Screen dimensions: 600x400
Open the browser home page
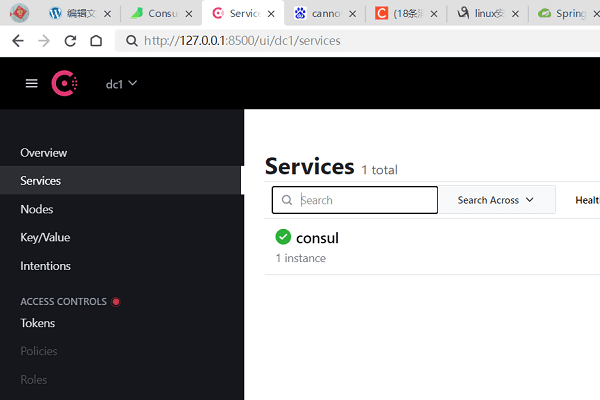click(x=96, y=41)
